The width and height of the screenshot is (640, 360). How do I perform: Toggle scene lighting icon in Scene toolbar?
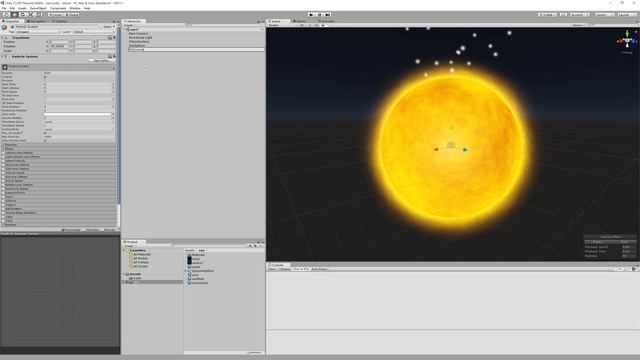(310, 25)
